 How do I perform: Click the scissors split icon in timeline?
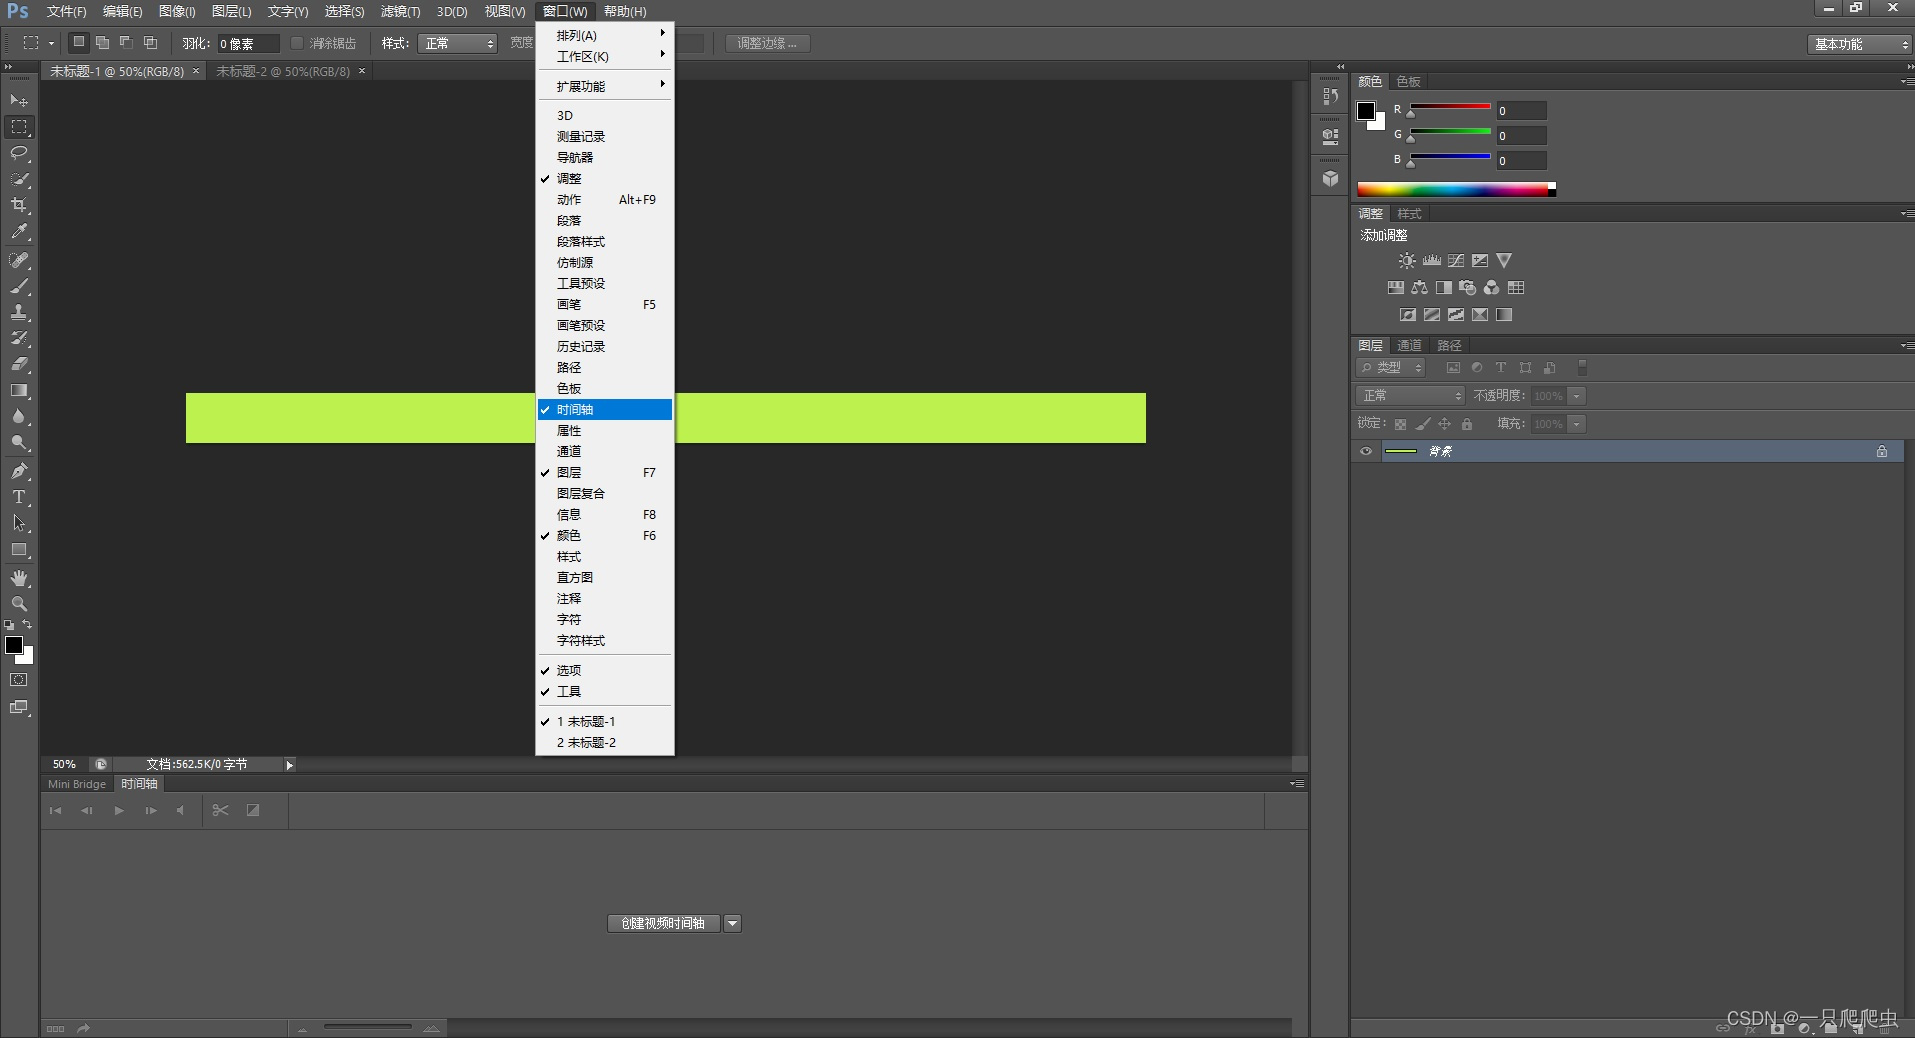221,810
